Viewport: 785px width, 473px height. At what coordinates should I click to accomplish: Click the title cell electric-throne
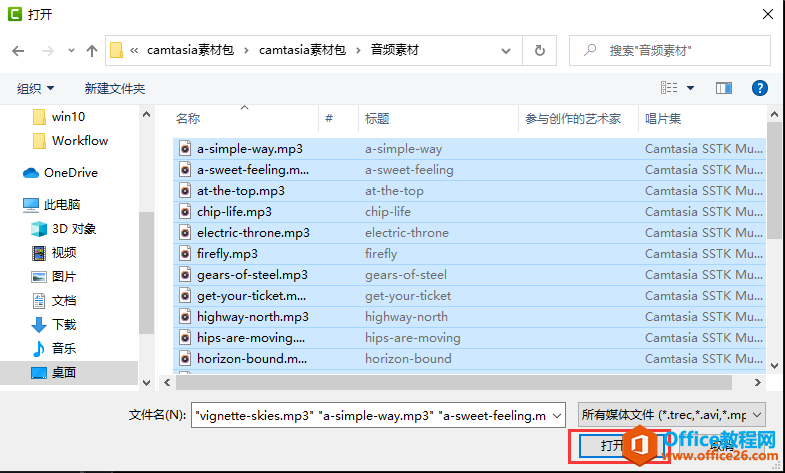pyautogui.click(x=407, y=233)
